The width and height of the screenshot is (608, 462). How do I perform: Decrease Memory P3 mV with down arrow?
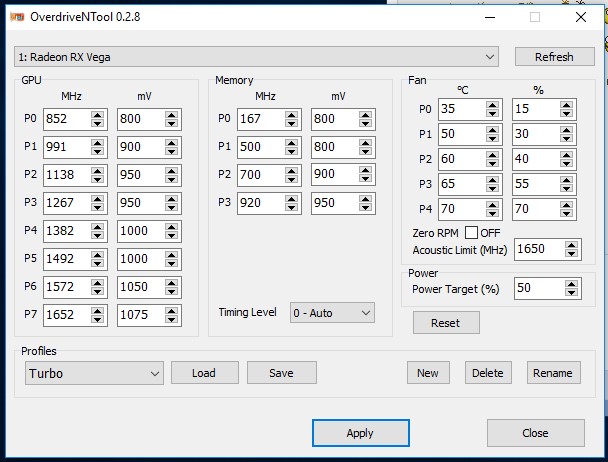point(365,207)
